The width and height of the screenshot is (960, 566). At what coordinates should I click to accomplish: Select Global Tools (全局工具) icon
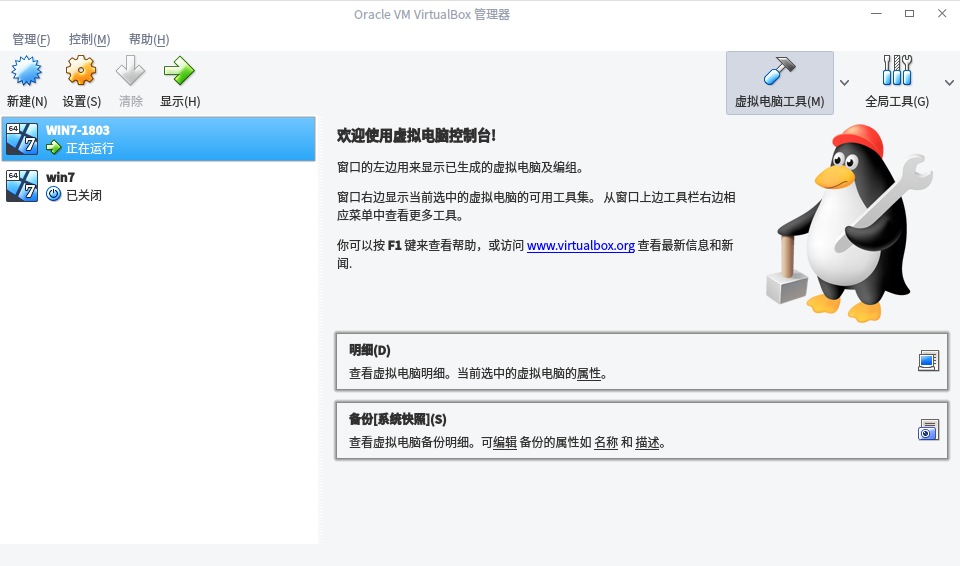[897, 70]
